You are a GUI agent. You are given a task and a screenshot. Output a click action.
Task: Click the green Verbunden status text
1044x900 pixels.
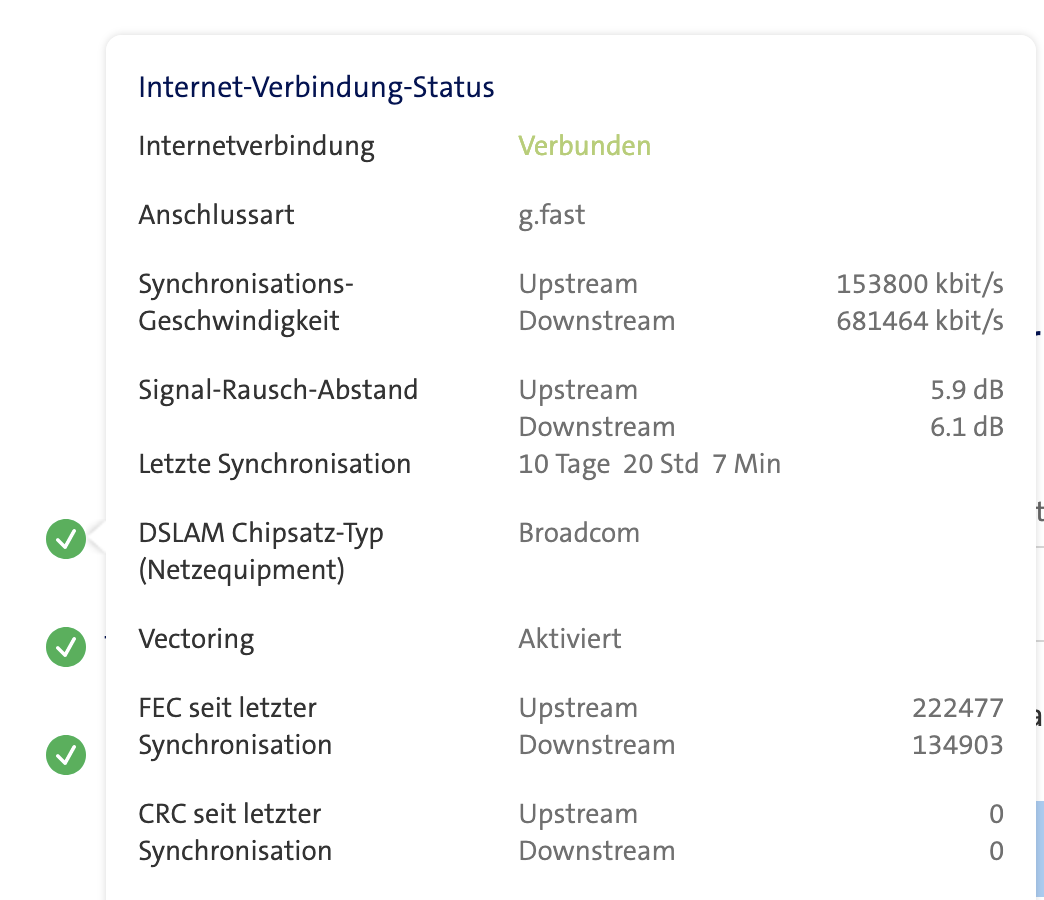tap(584, 146)
